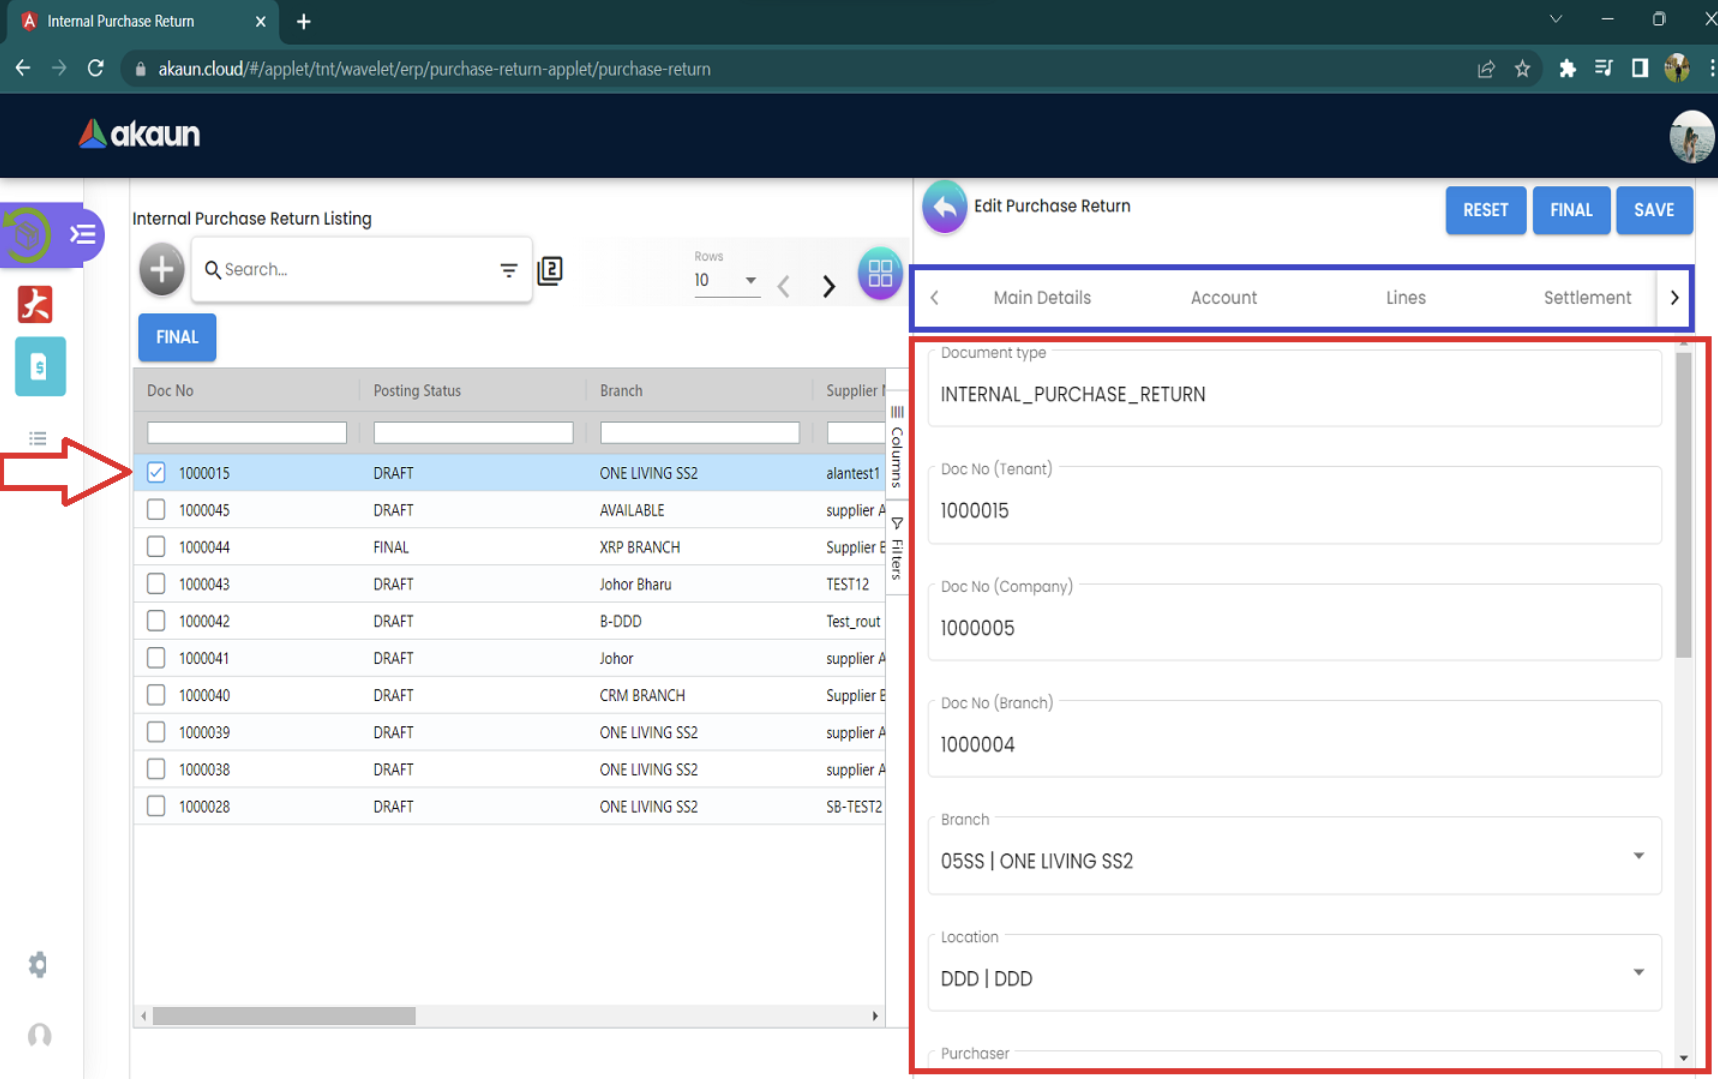Click the listing's horizontal scrollbar
The width and height of the screenshot is (1718, 1084).
coord(284,1016)
